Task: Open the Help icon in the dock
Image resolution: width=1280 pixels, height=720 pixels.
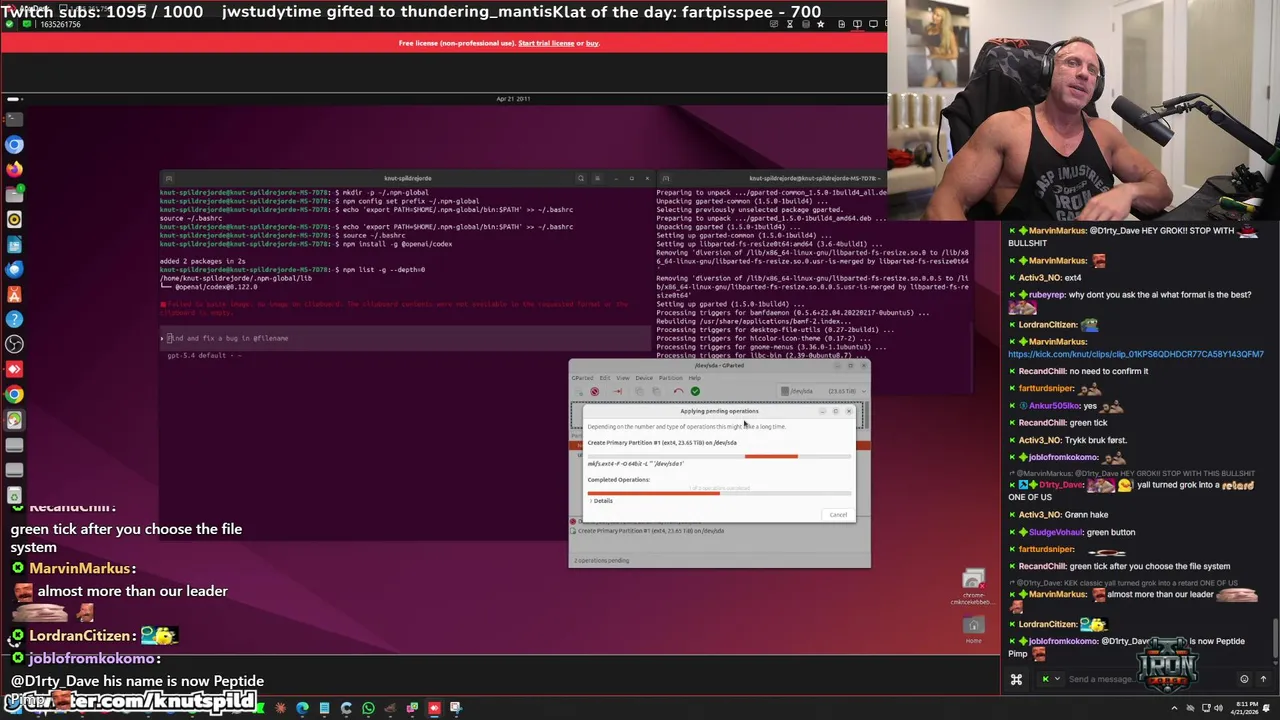Action: [x=14, y=319]
